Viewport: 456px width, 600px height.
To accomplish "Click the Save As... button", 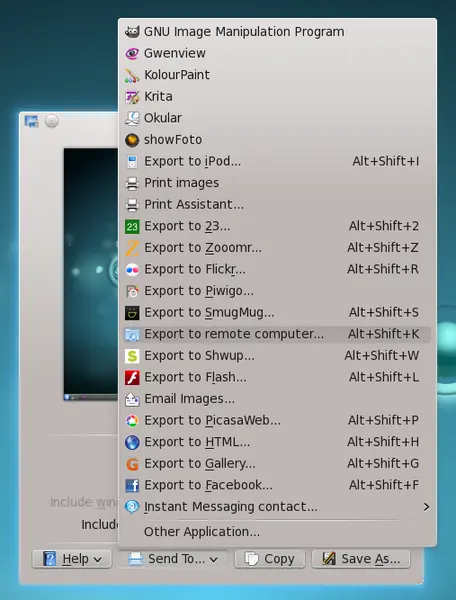I will pyautogui.click(x=361, y=559).
